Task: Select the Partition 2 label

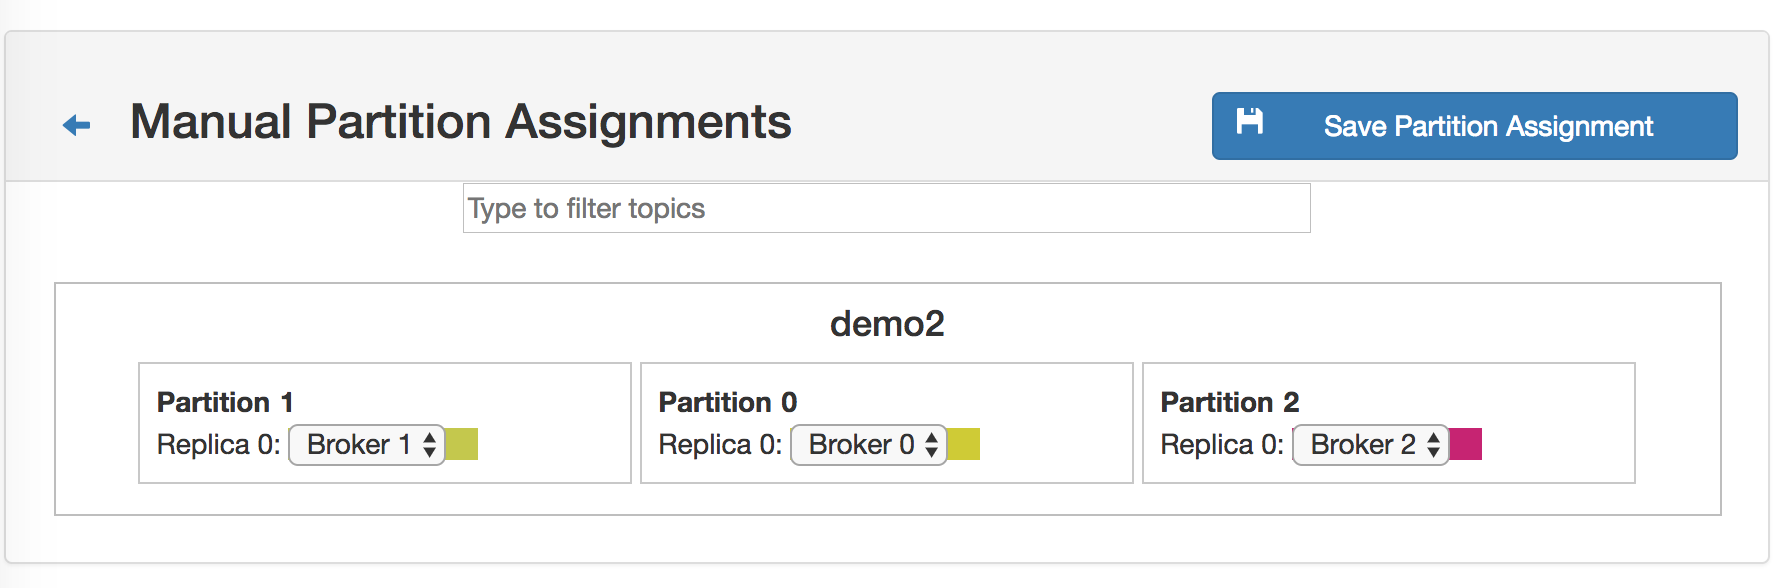Action: point(1229,402)
